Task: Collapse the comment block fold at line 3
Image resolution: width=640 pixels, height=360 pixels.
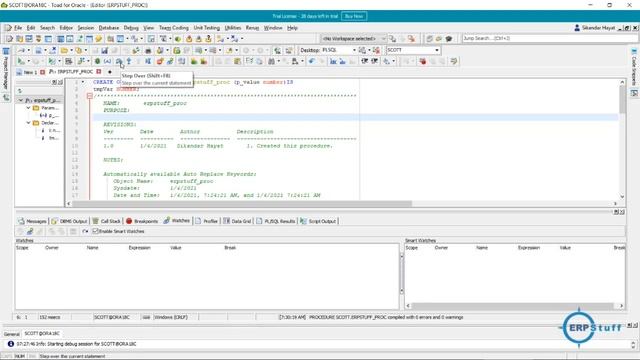Action: coord(89,96)
